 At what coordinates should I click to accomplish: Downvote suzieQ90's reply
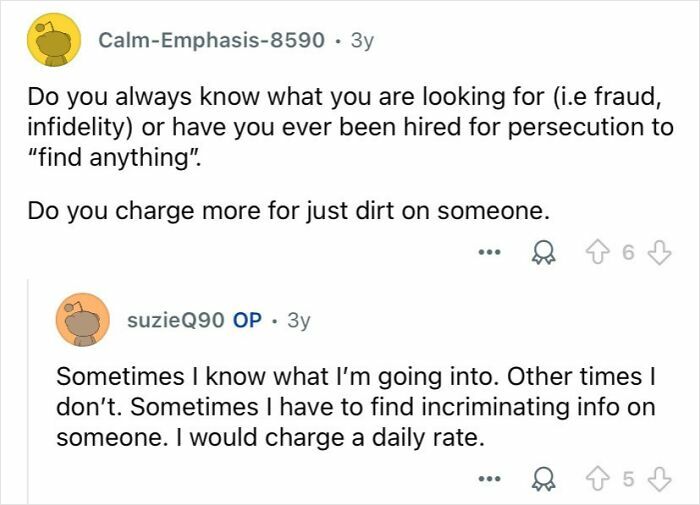point(659,479)
